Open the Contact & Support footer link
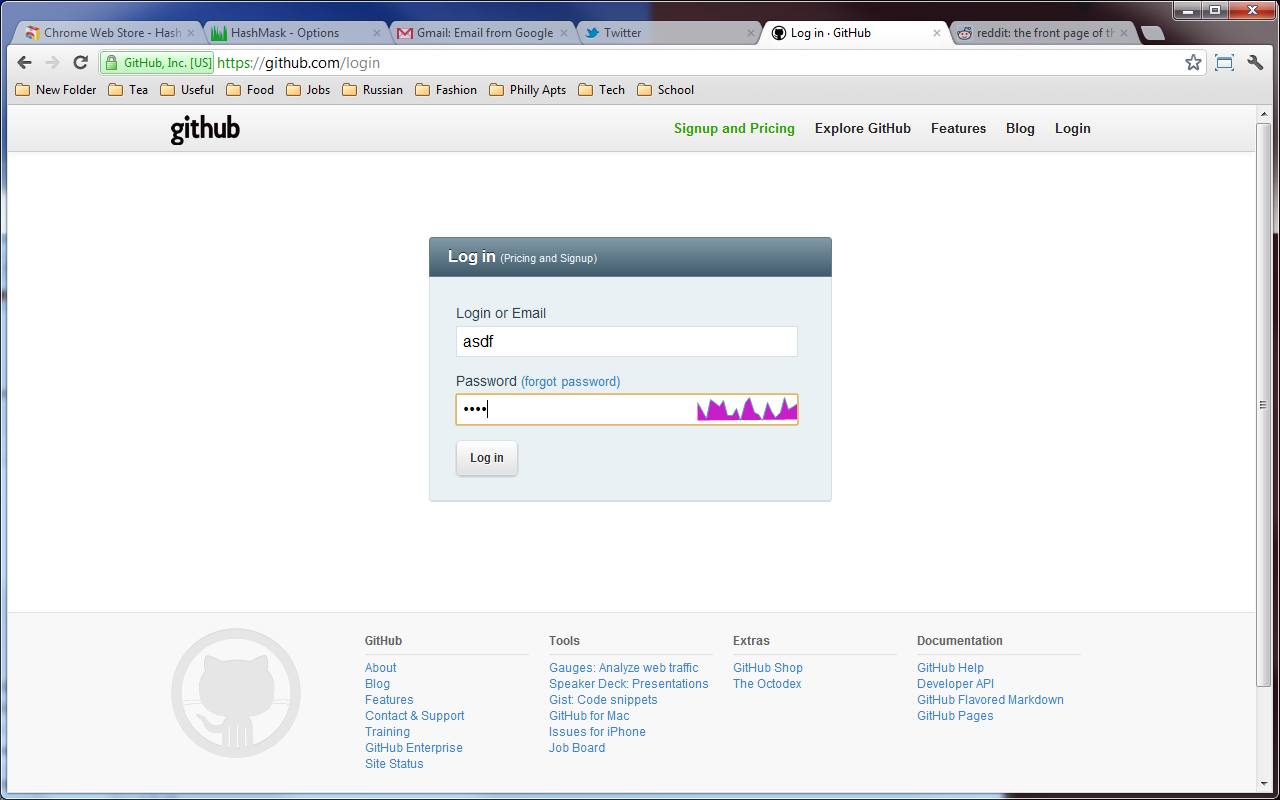Viewport: 1280px width, 800px height. point(414,716)
